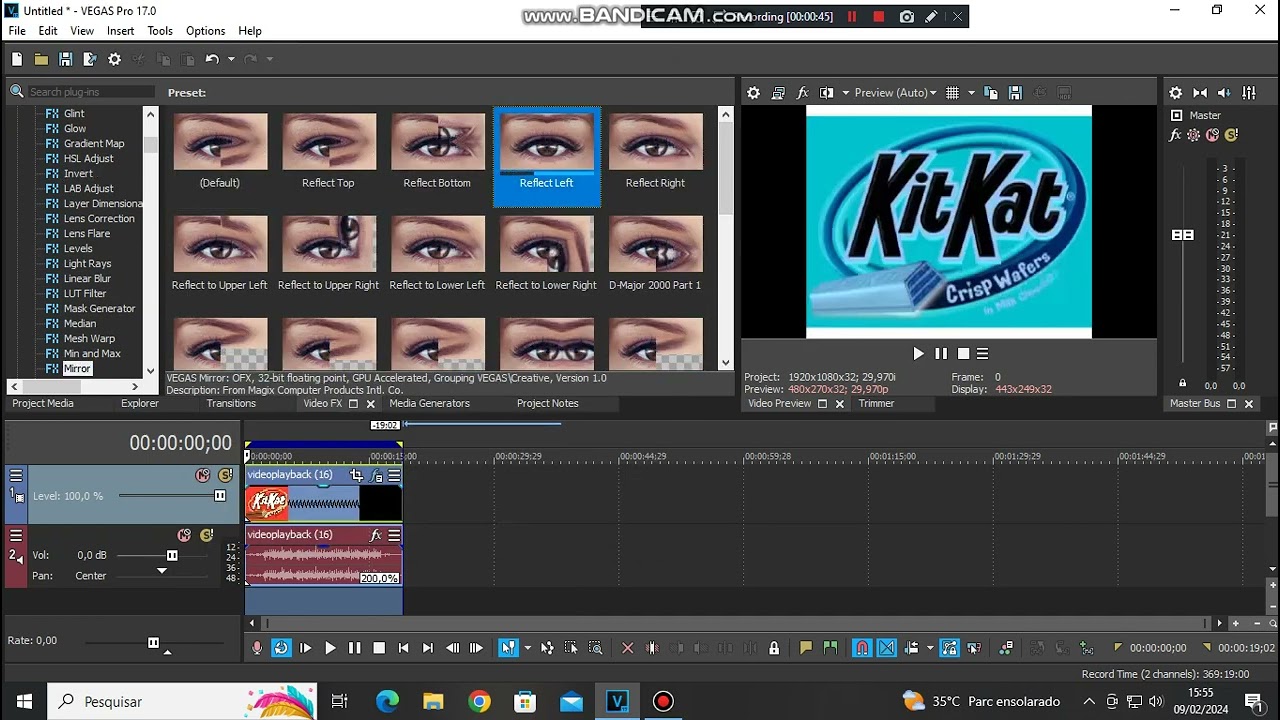Lock the event using the padlock icon
1280x720 pixels.
[774, 648]
